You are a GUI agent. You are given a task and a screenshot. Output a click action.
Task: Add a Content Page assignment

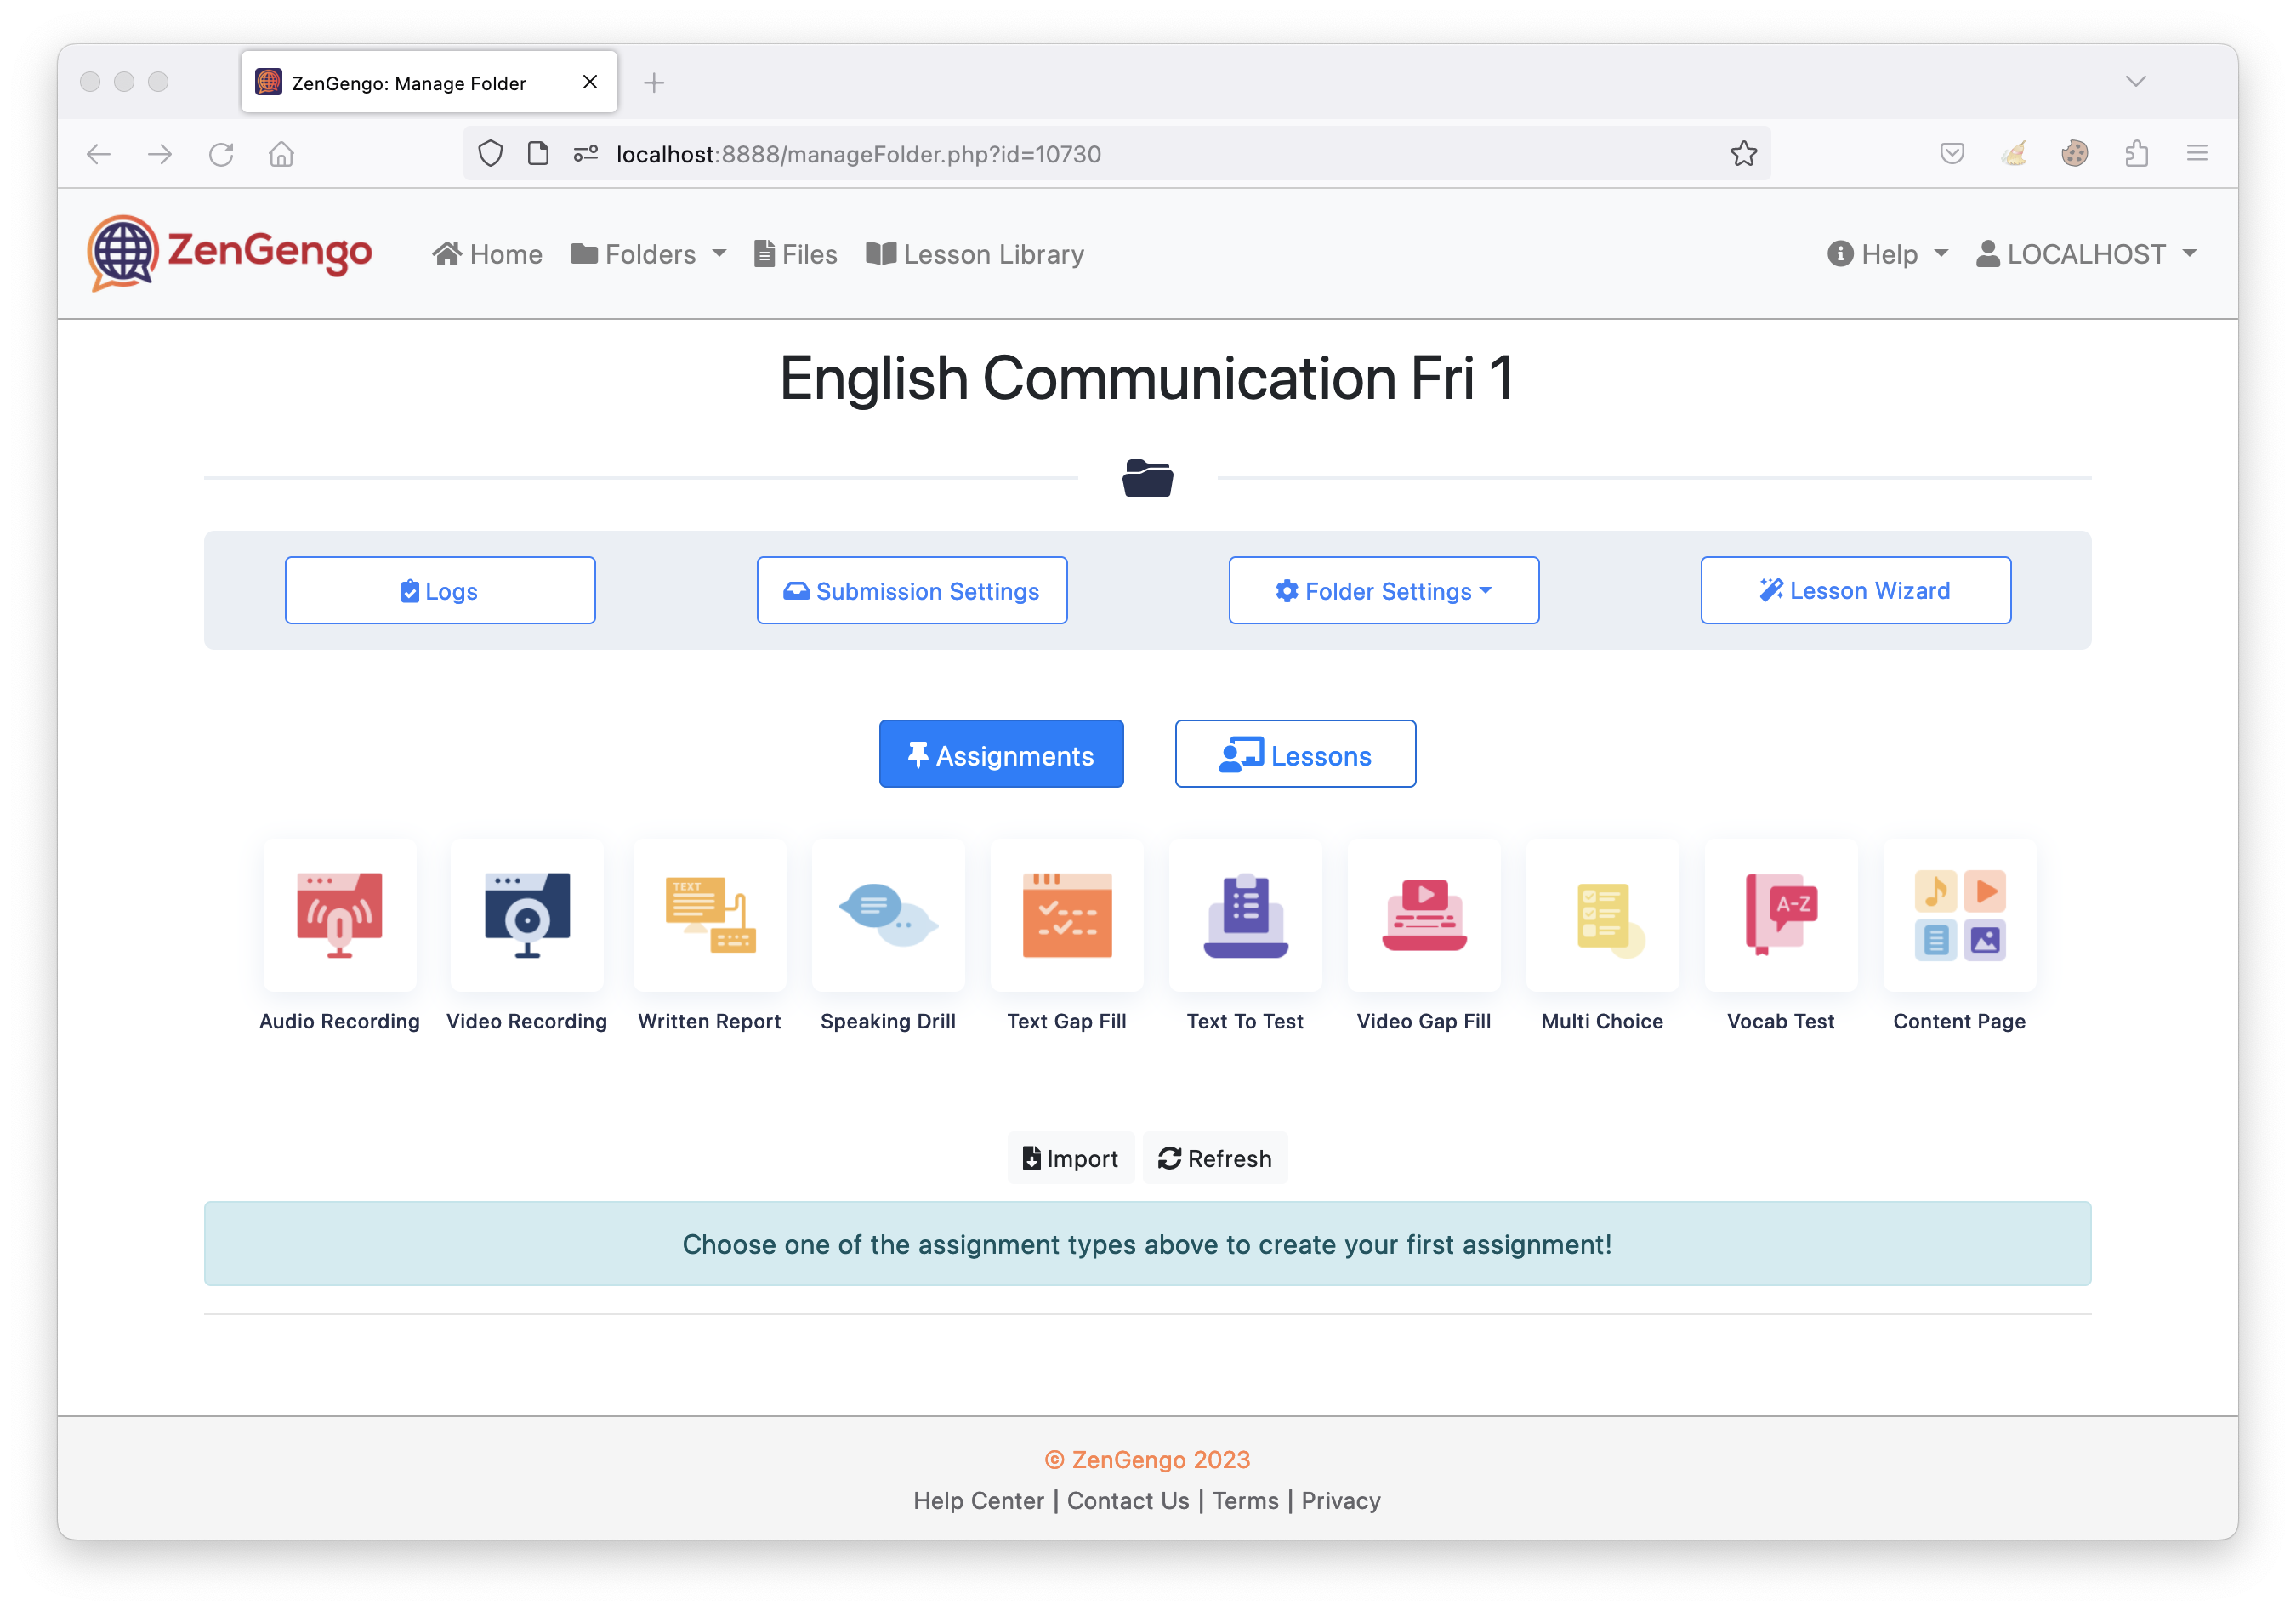click(1959, 915)
